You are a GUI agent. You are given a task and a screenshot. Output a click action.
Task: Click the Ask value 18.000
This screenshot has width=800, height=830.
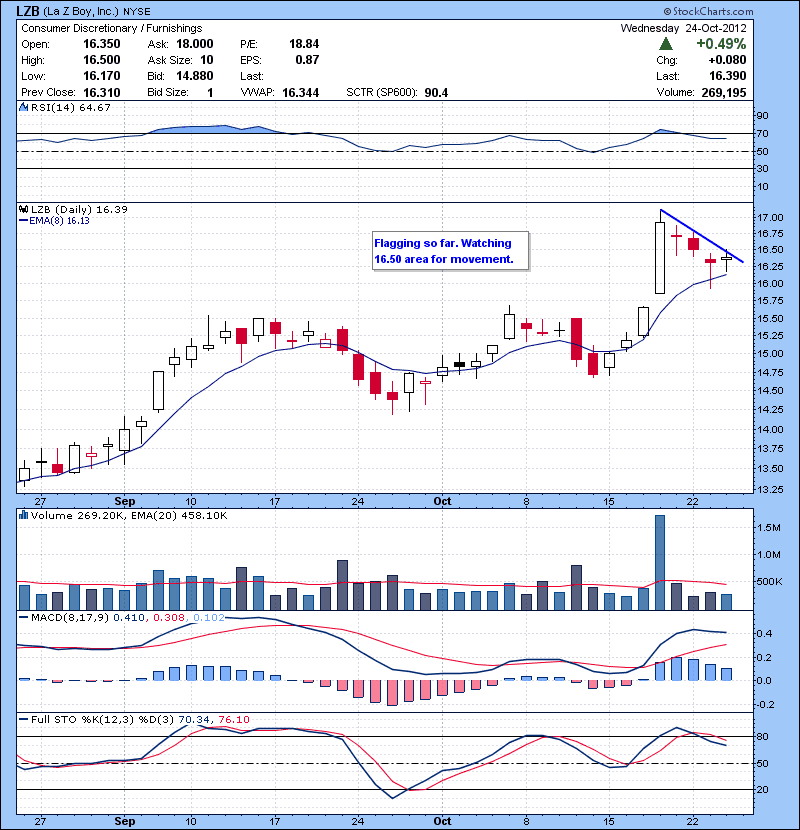click(195, 44)
